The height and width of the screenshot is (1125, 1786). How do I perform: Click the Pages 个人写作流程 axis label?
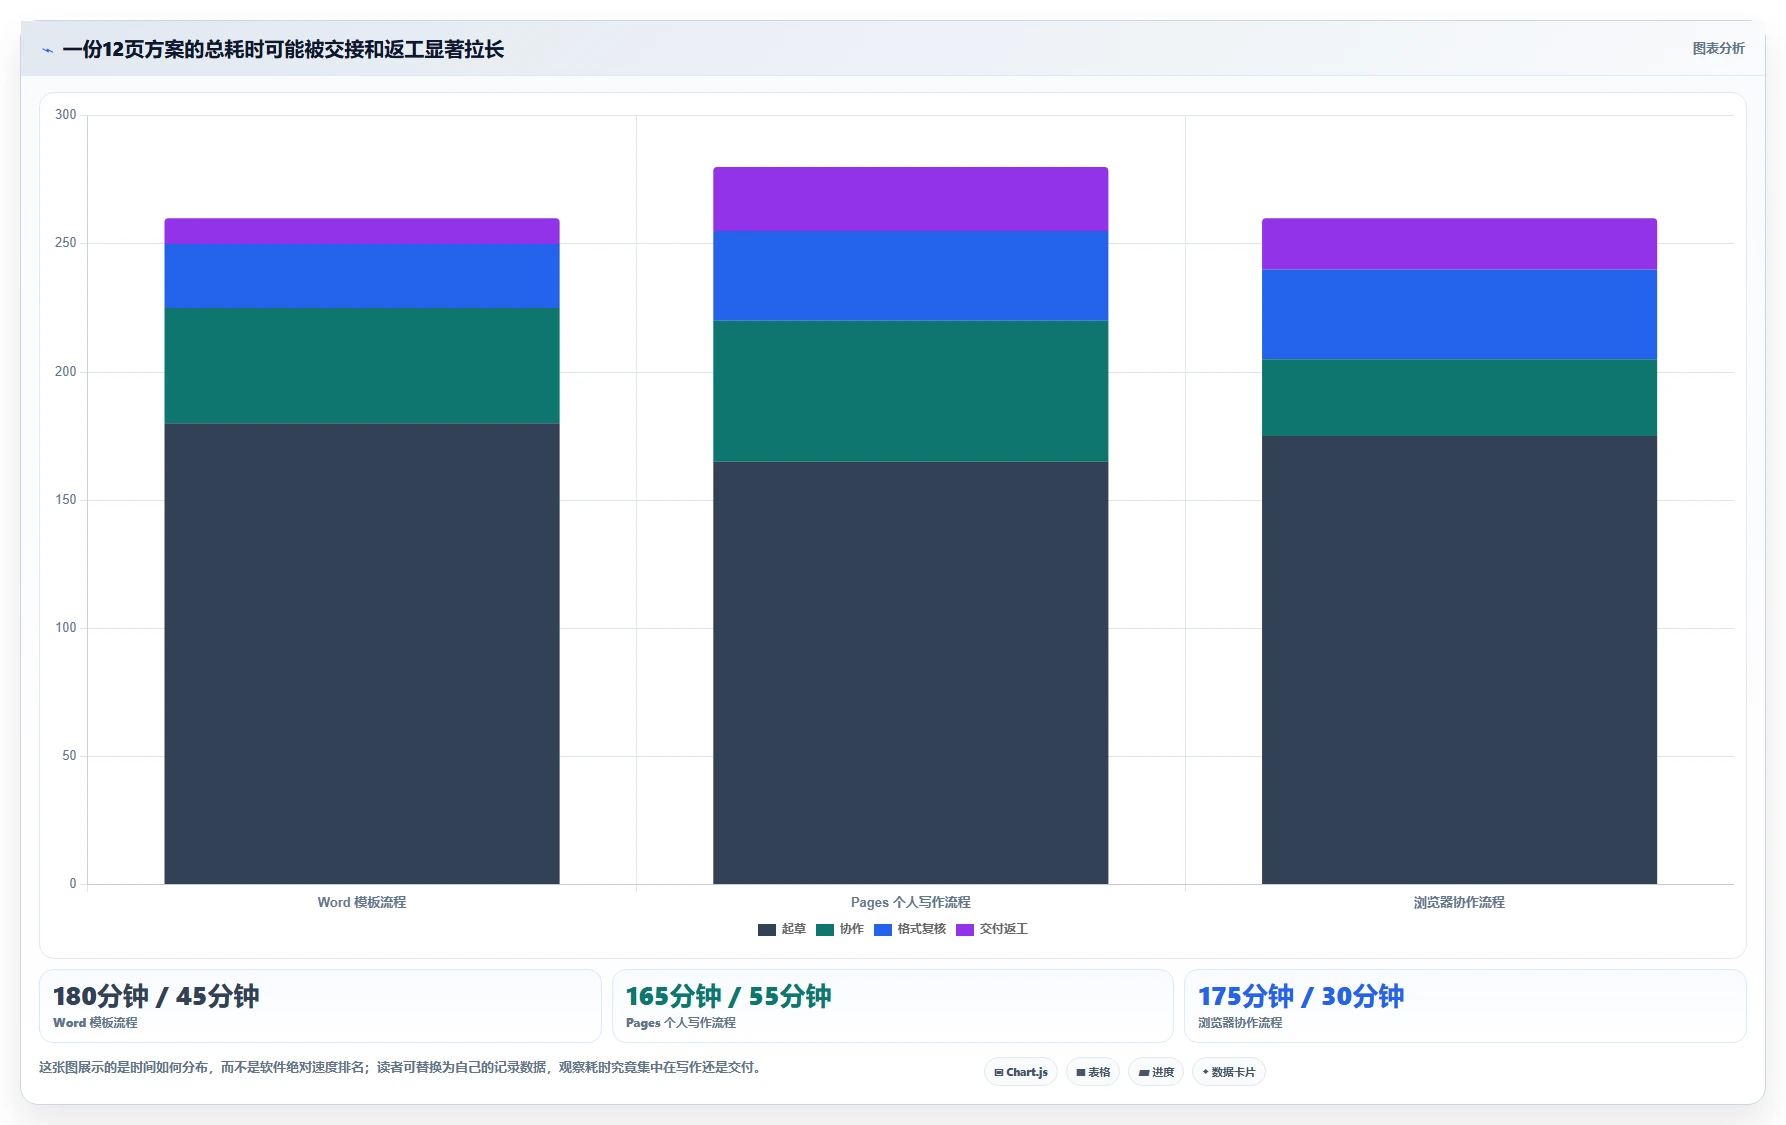coord(911,902)
